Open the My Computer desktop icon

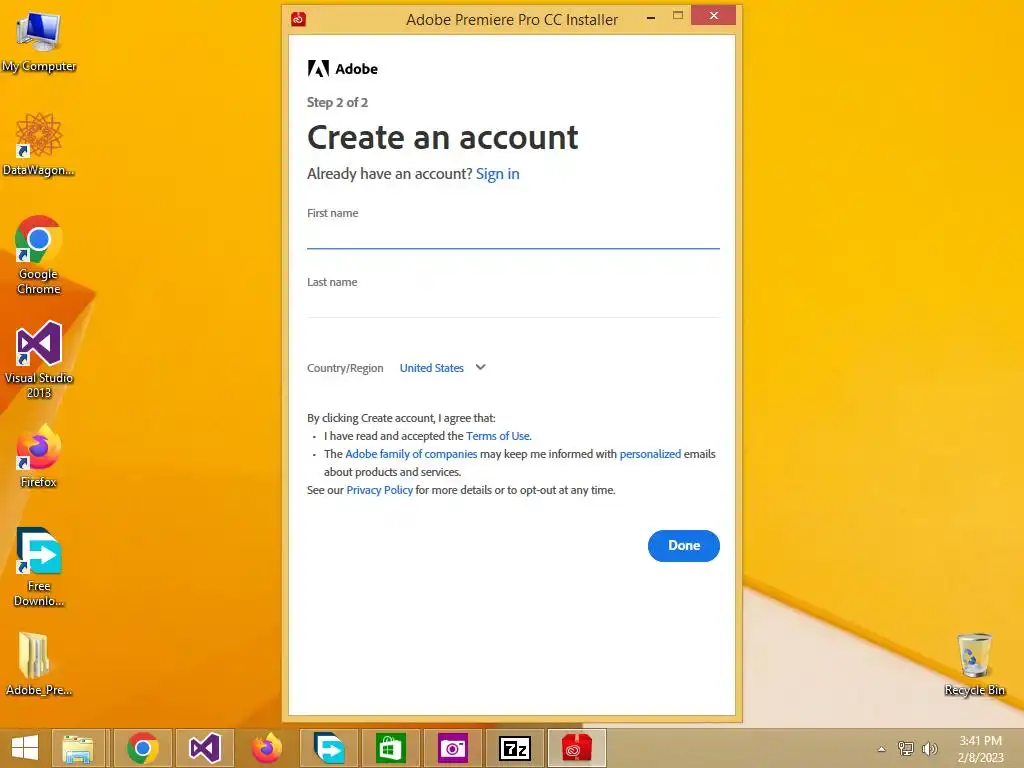click(x=39, y=42)
